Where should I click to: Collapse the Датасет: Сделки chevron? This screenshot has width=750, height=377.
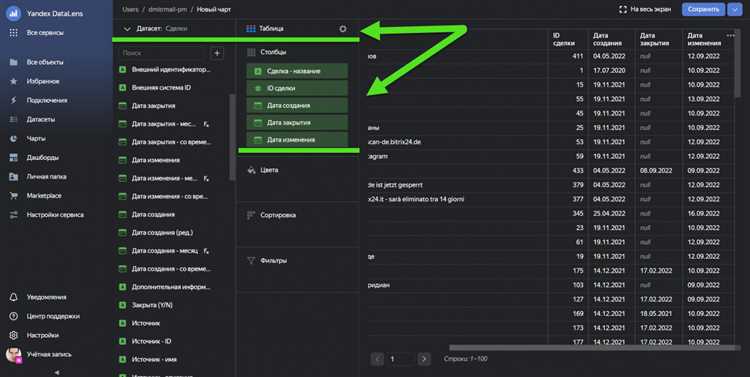click(x=127, y=29)
